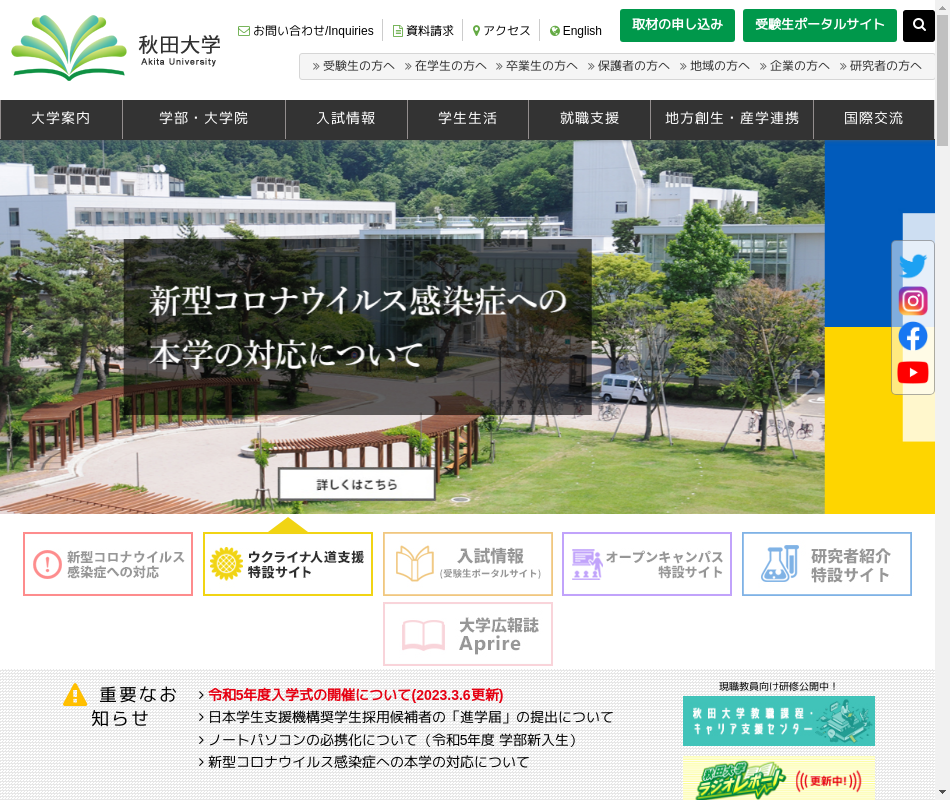Open the researcher introduction flask banner
Screen dimensions: 950x800
826,564
